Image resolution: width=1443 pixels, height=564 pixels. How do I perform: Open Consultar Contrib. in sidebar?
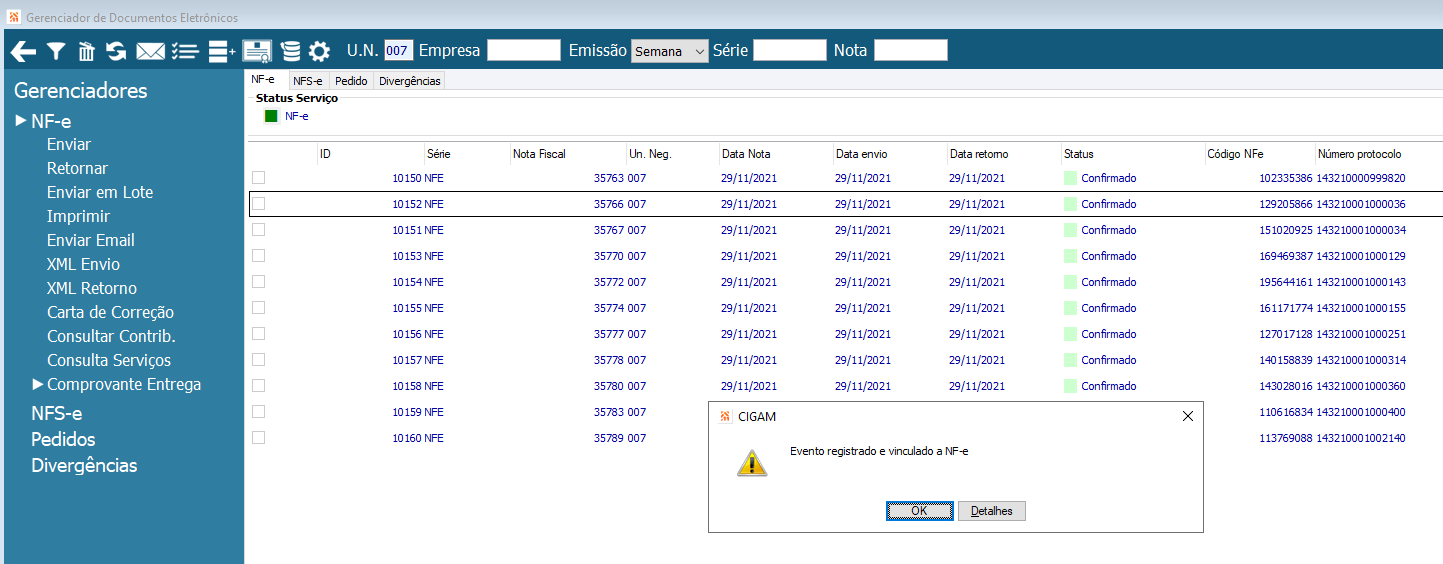[x=111, y=336]
